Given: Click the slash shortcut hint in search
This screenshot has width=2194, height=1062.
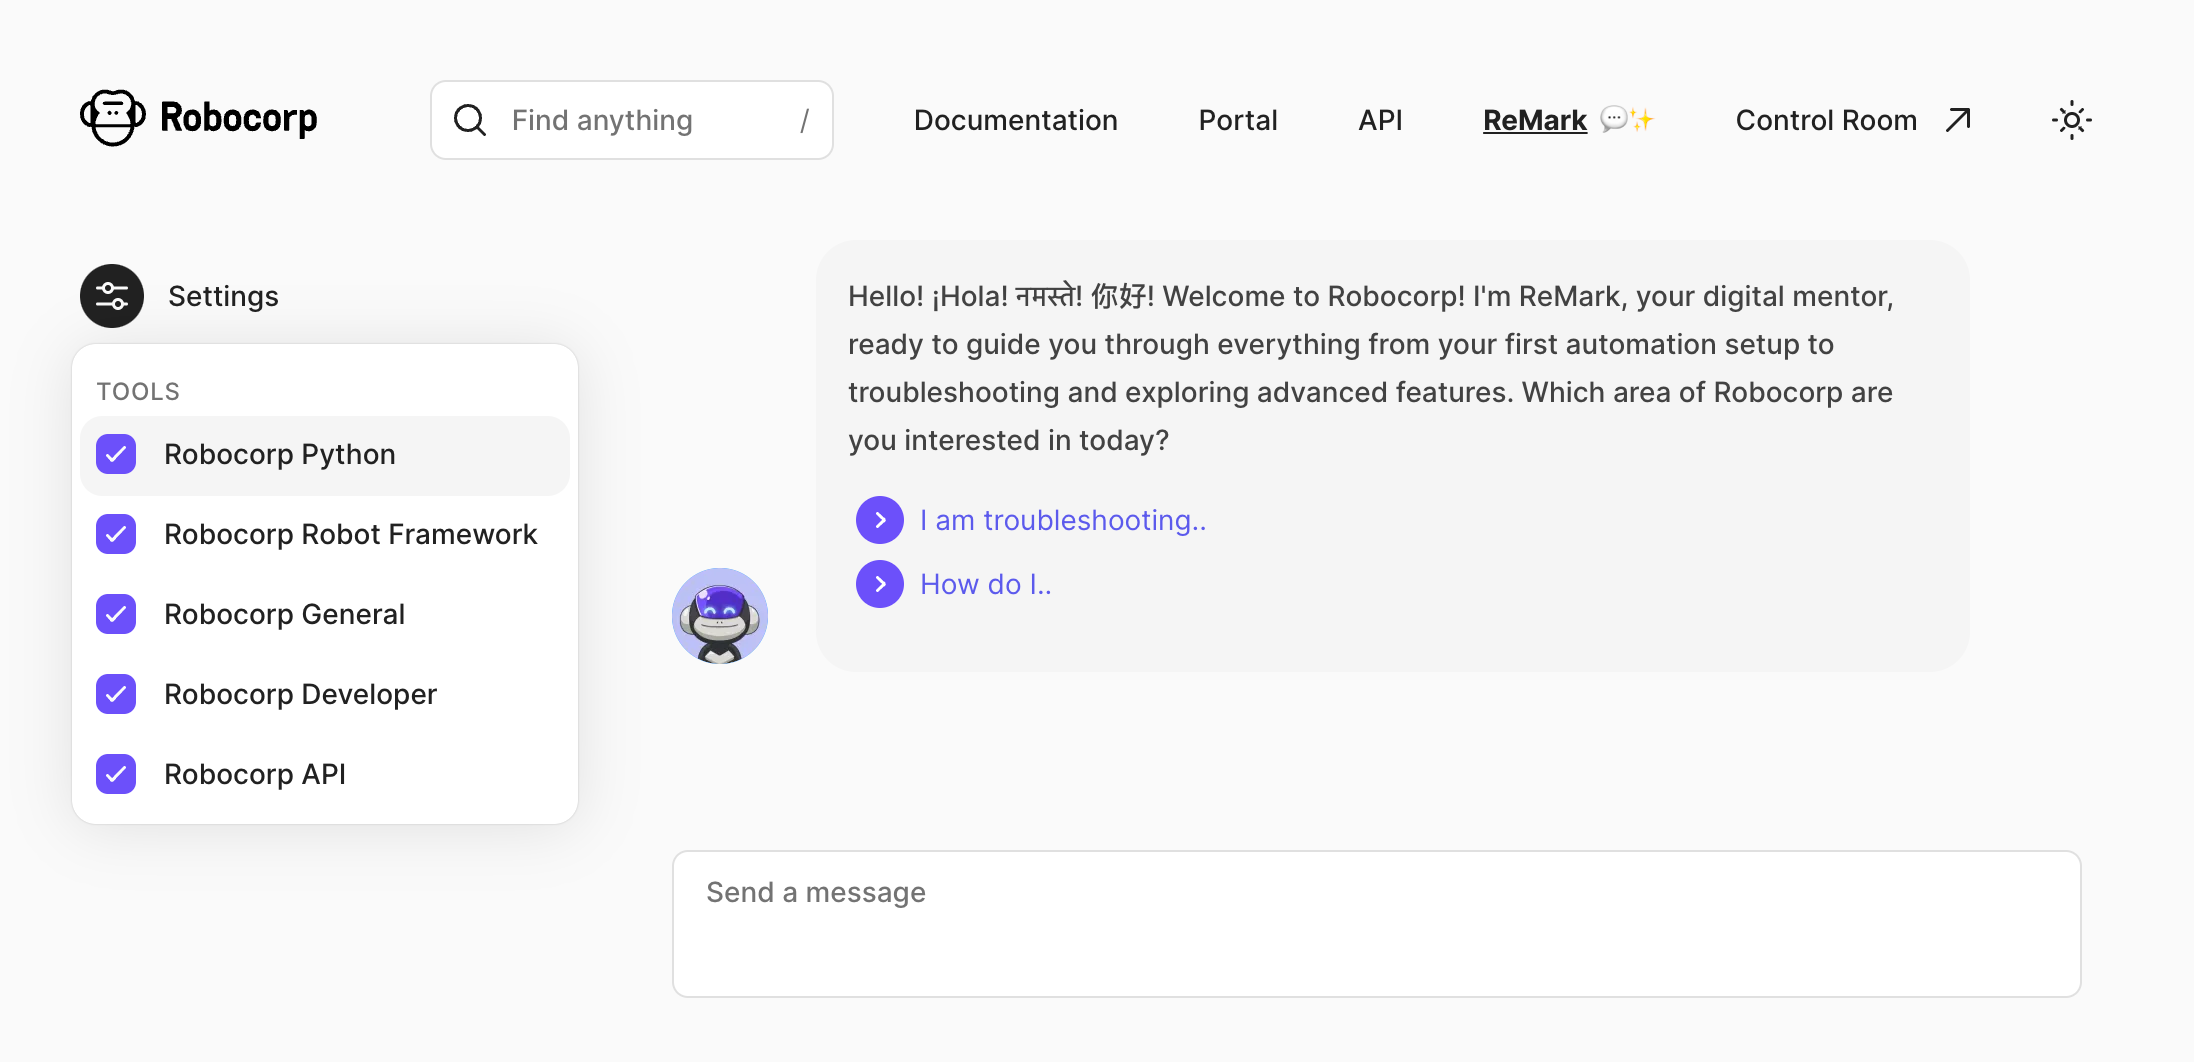Looking at the screenshot, I should pos(804,121).
